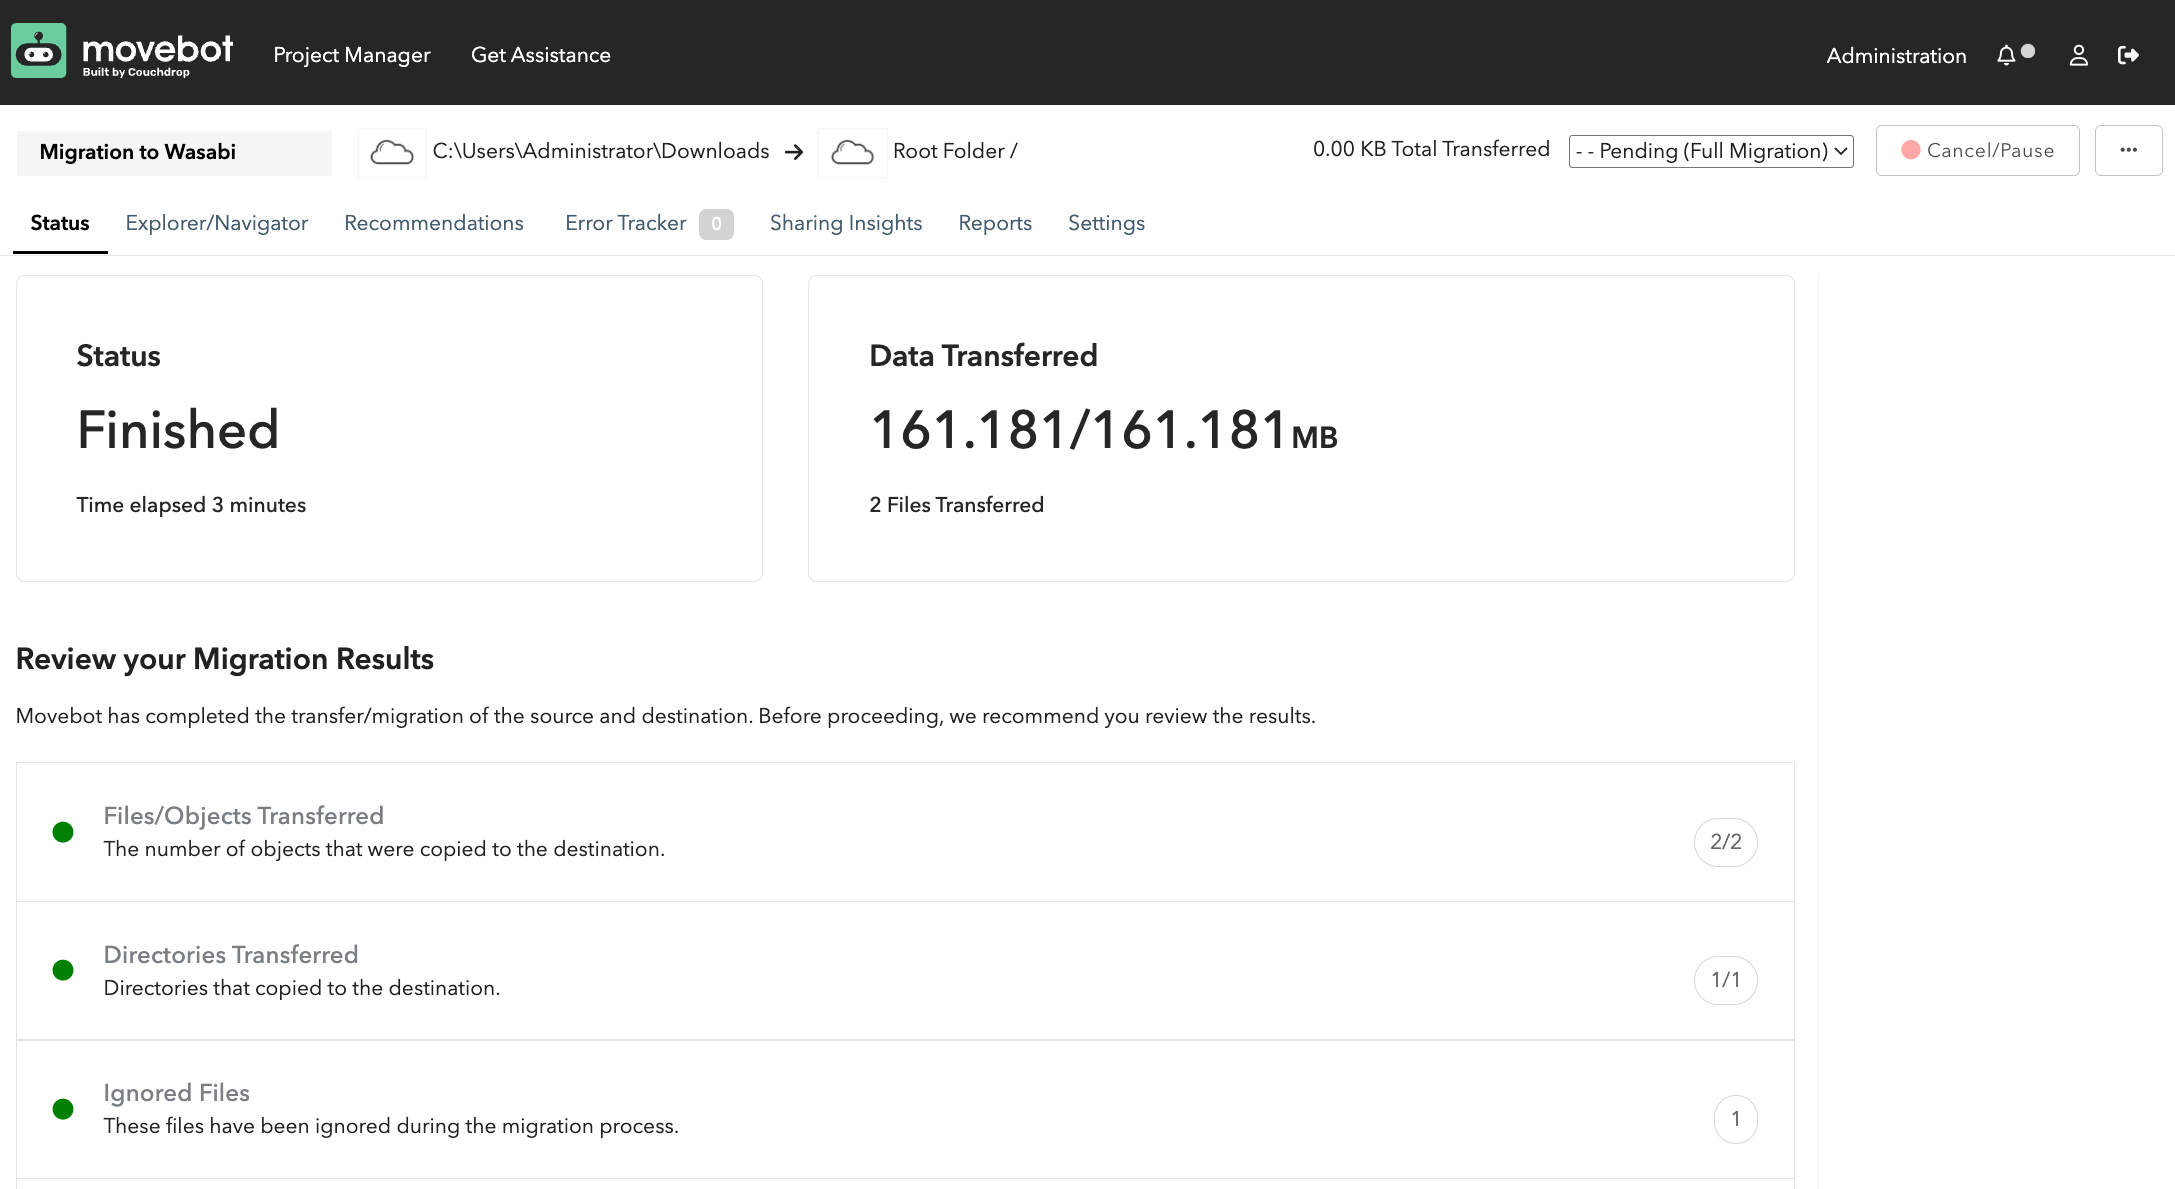This screenshot has width=2175, height=1189.
Task: Click the 2 Files Transferred text
Action: 956,505
